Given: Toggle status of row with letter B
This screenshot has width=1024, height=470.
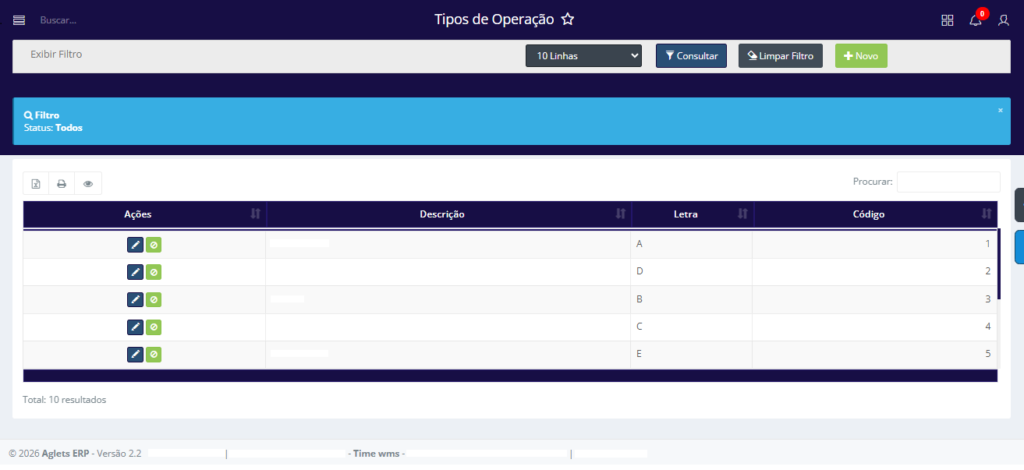Looking at the screenshot, I should point(154,299).
